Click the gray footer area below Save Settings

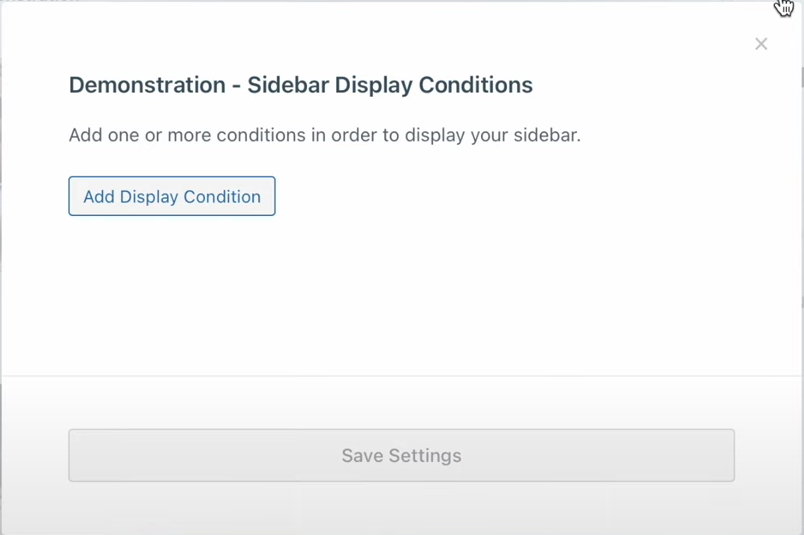coord(402,508)
